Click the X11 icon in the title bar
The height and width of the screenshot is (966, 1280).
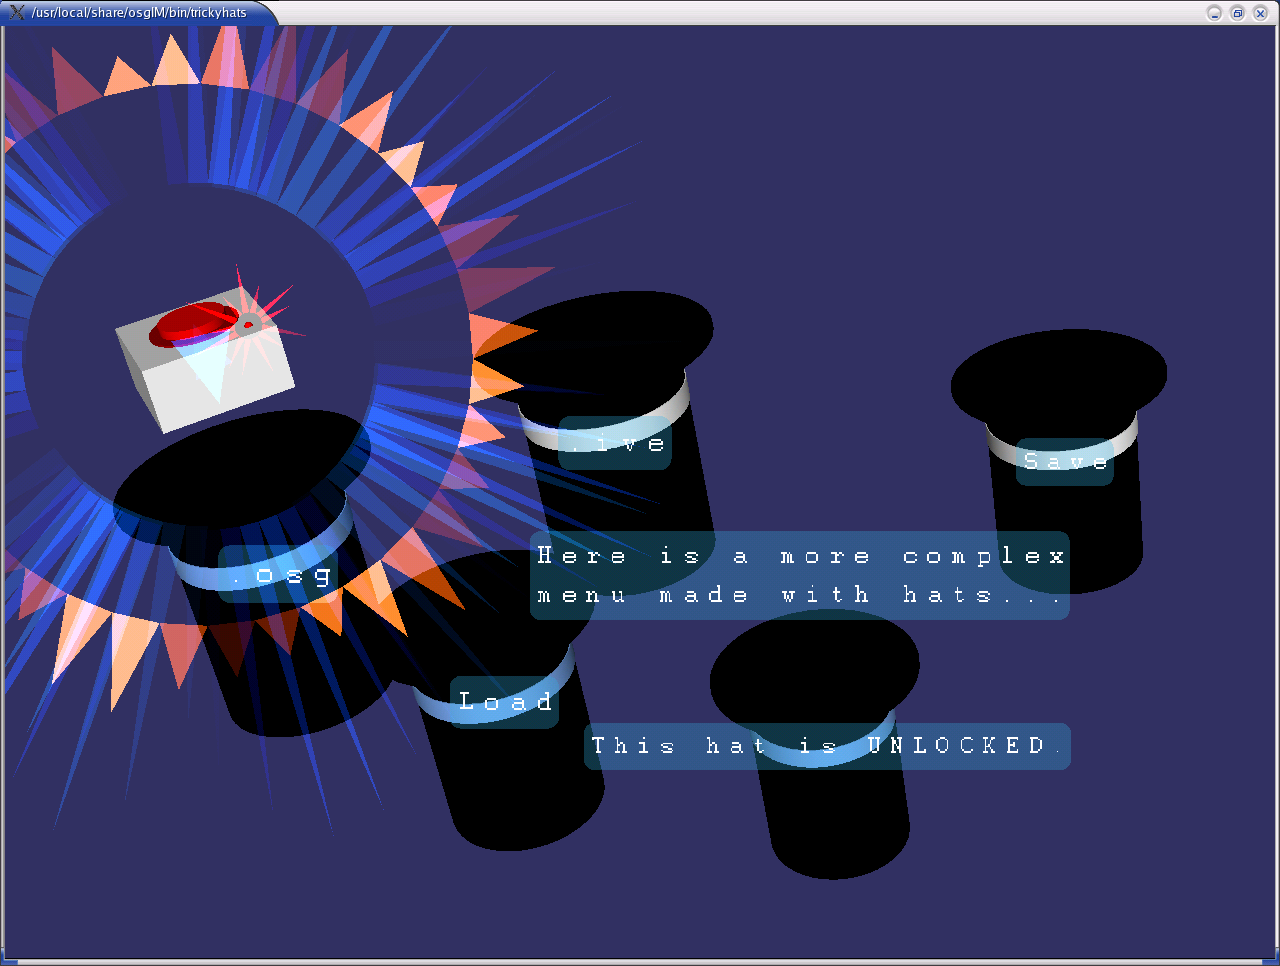(17, 12)
